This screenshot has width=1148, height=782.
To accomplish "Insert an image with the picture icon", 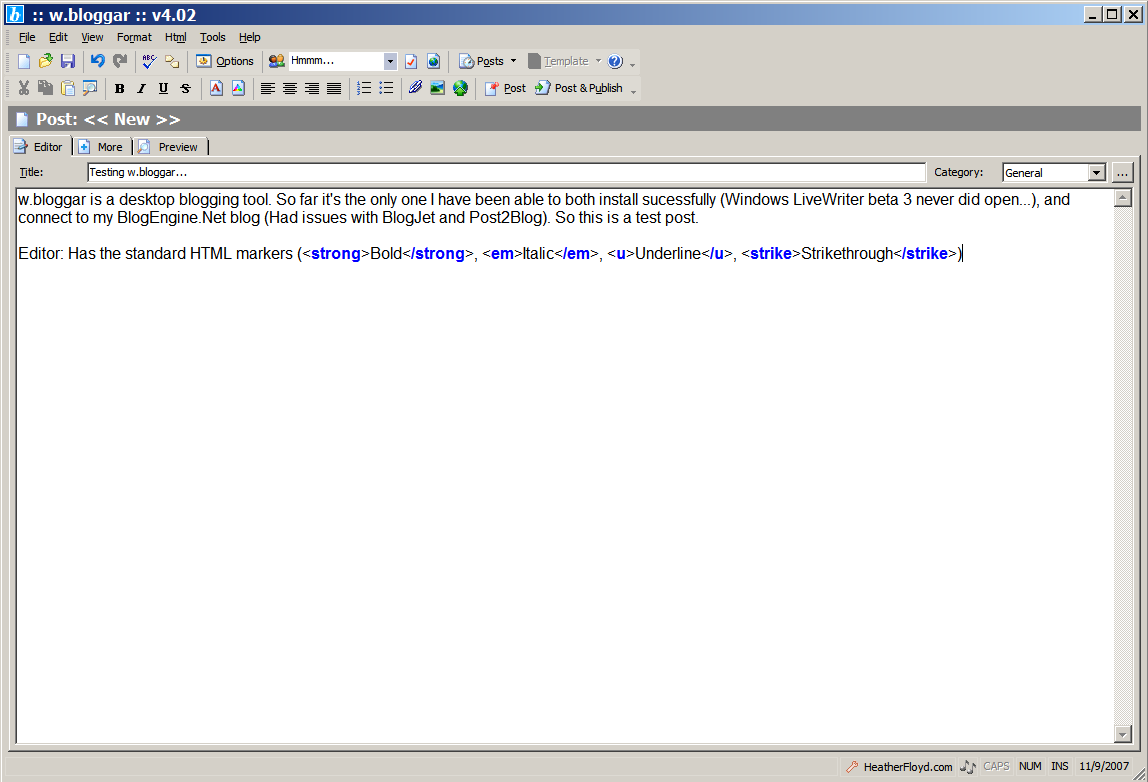I will point(438,89).
